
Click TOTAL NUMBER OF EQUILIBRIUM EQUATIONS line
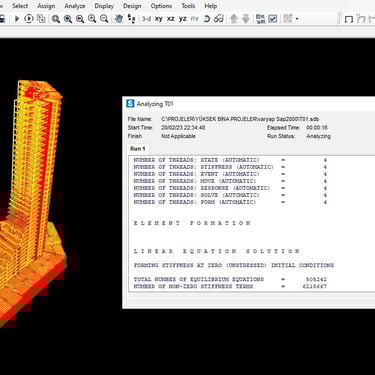(x=230, y=279)
